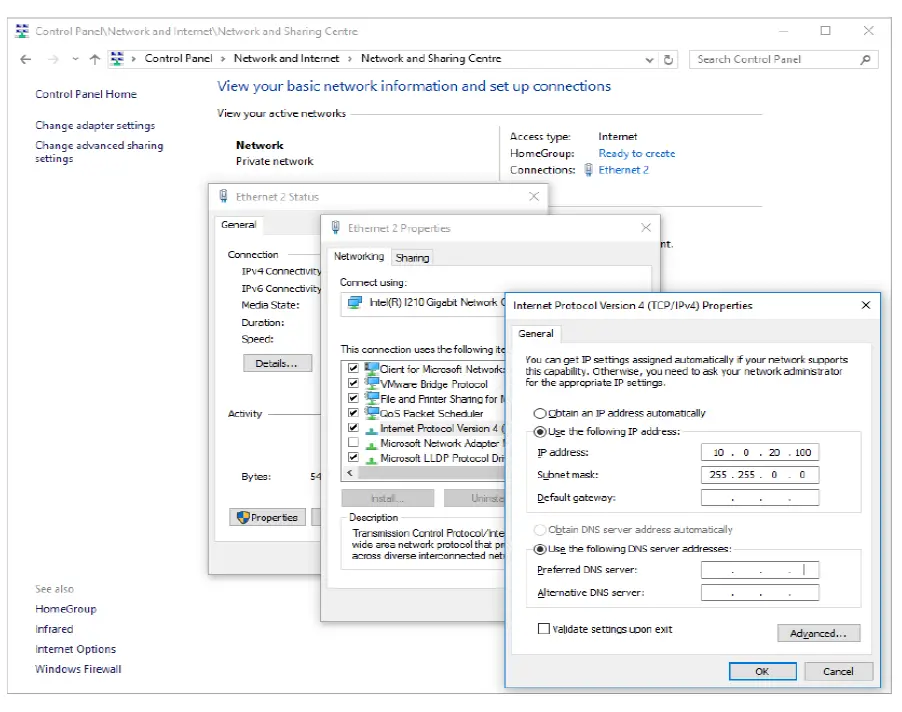Click the Refresh icon beside the address bar
902x712 pixels.
(x=670, y=59)
